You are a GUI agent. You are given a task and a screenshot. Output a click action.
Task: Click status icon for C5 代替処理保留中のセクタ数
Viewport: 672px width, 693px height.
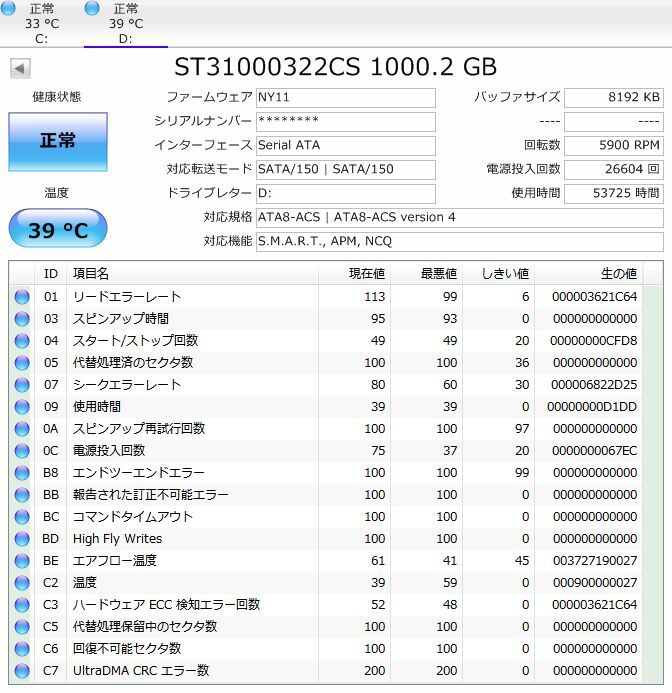pyautogui.click(x=22, y=627)
